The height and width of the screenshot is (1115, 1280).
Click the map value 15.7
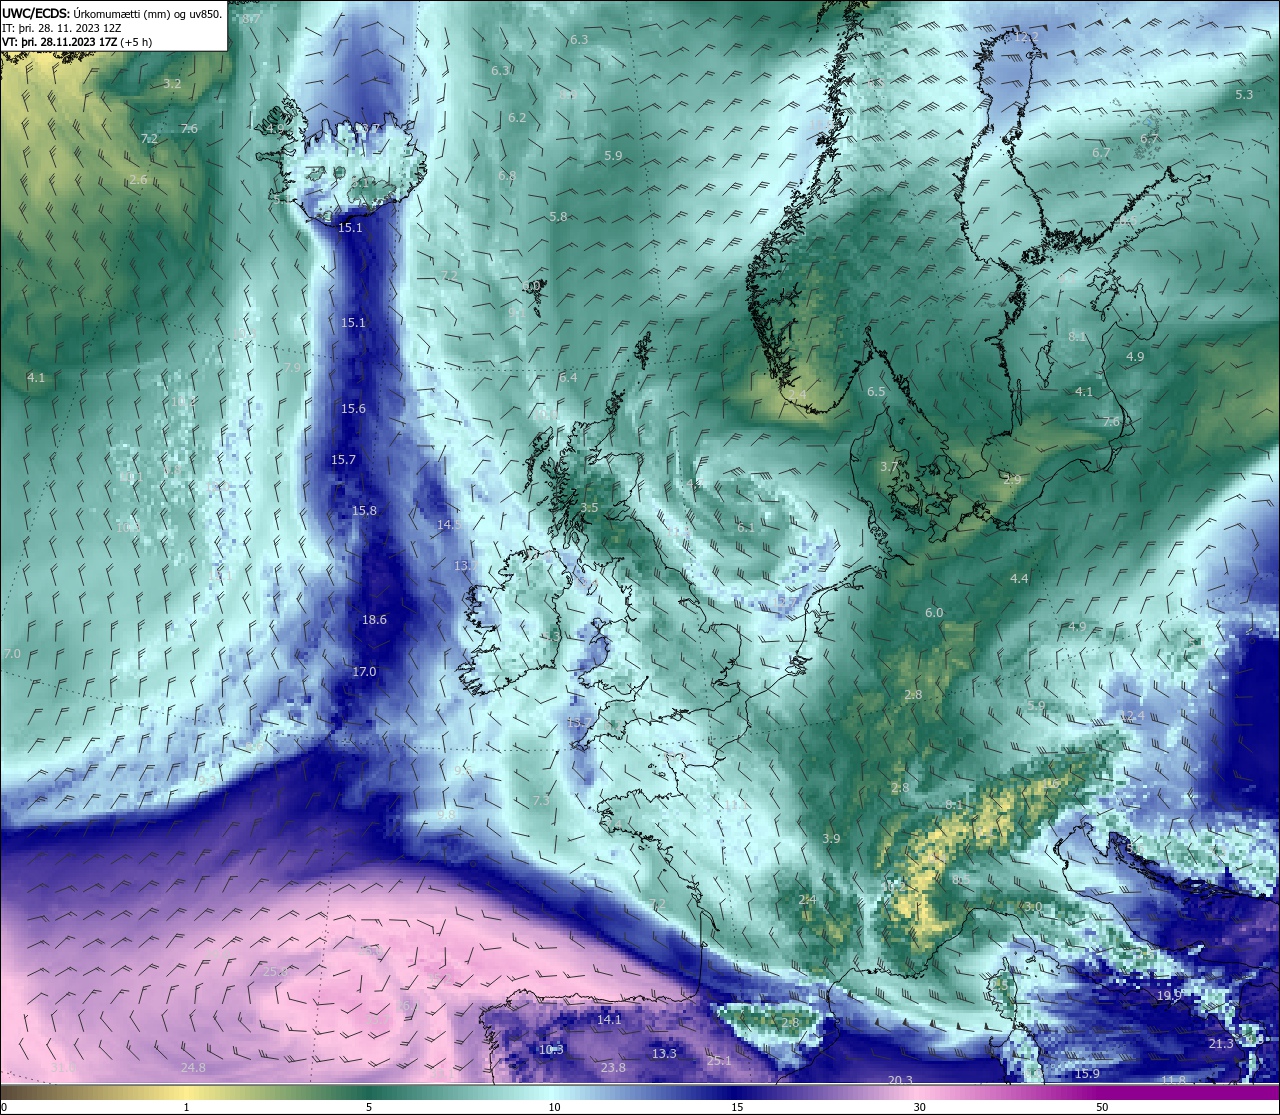pos(343,460)
